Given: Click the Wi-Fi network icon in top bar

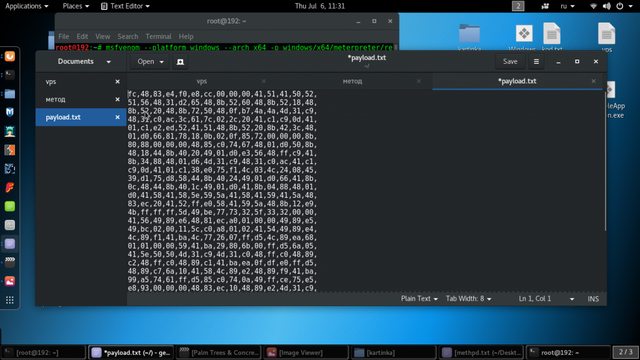Looking at the screenshot, I should click(x=593, y=6).
